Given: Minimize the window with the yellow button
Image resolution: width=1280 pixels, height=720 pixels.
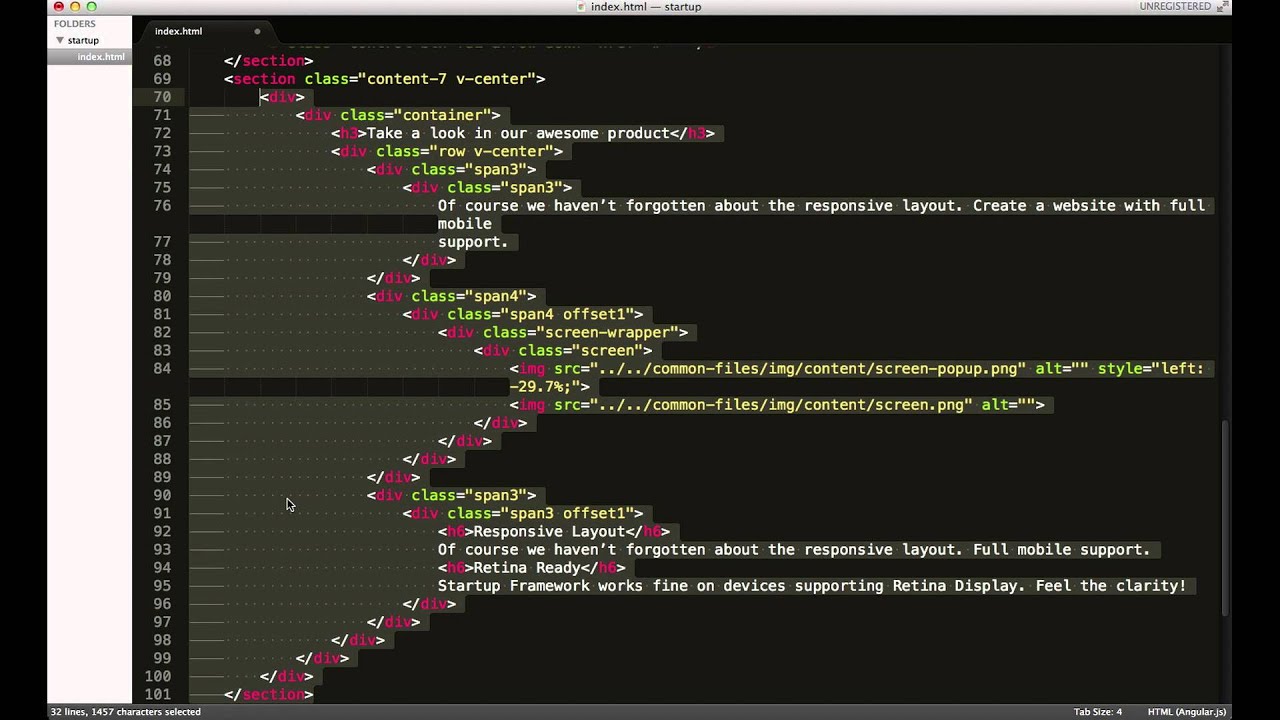Looking at the screenshot, I should coord(74,7).
